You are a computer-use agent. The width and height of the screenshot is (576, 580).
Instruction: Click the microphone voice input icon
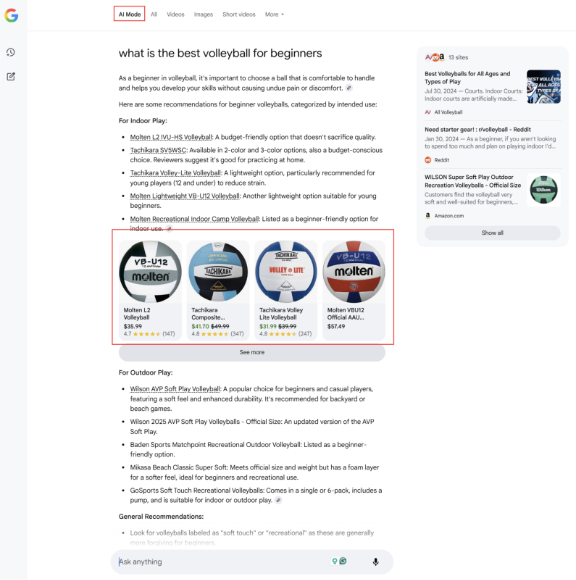tap(375, 562)
